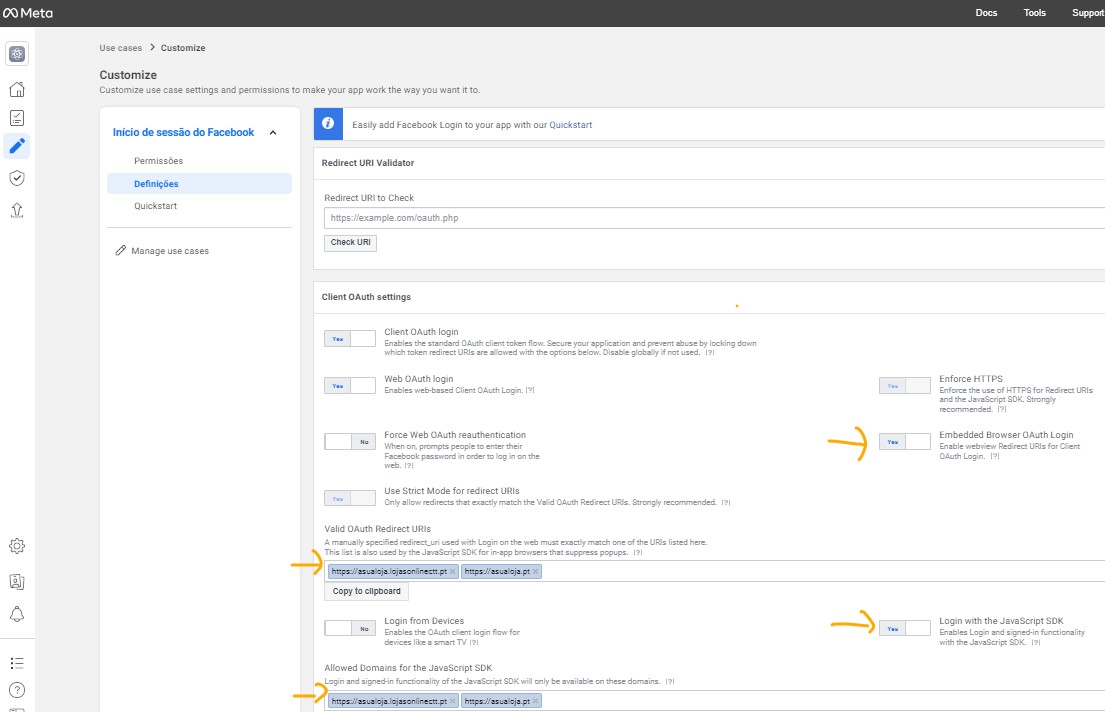The width and height of the screenshot is (1105, 712).
Task: Open the Dashboard home icon in sidebar
Action: [x=17, y=89]
